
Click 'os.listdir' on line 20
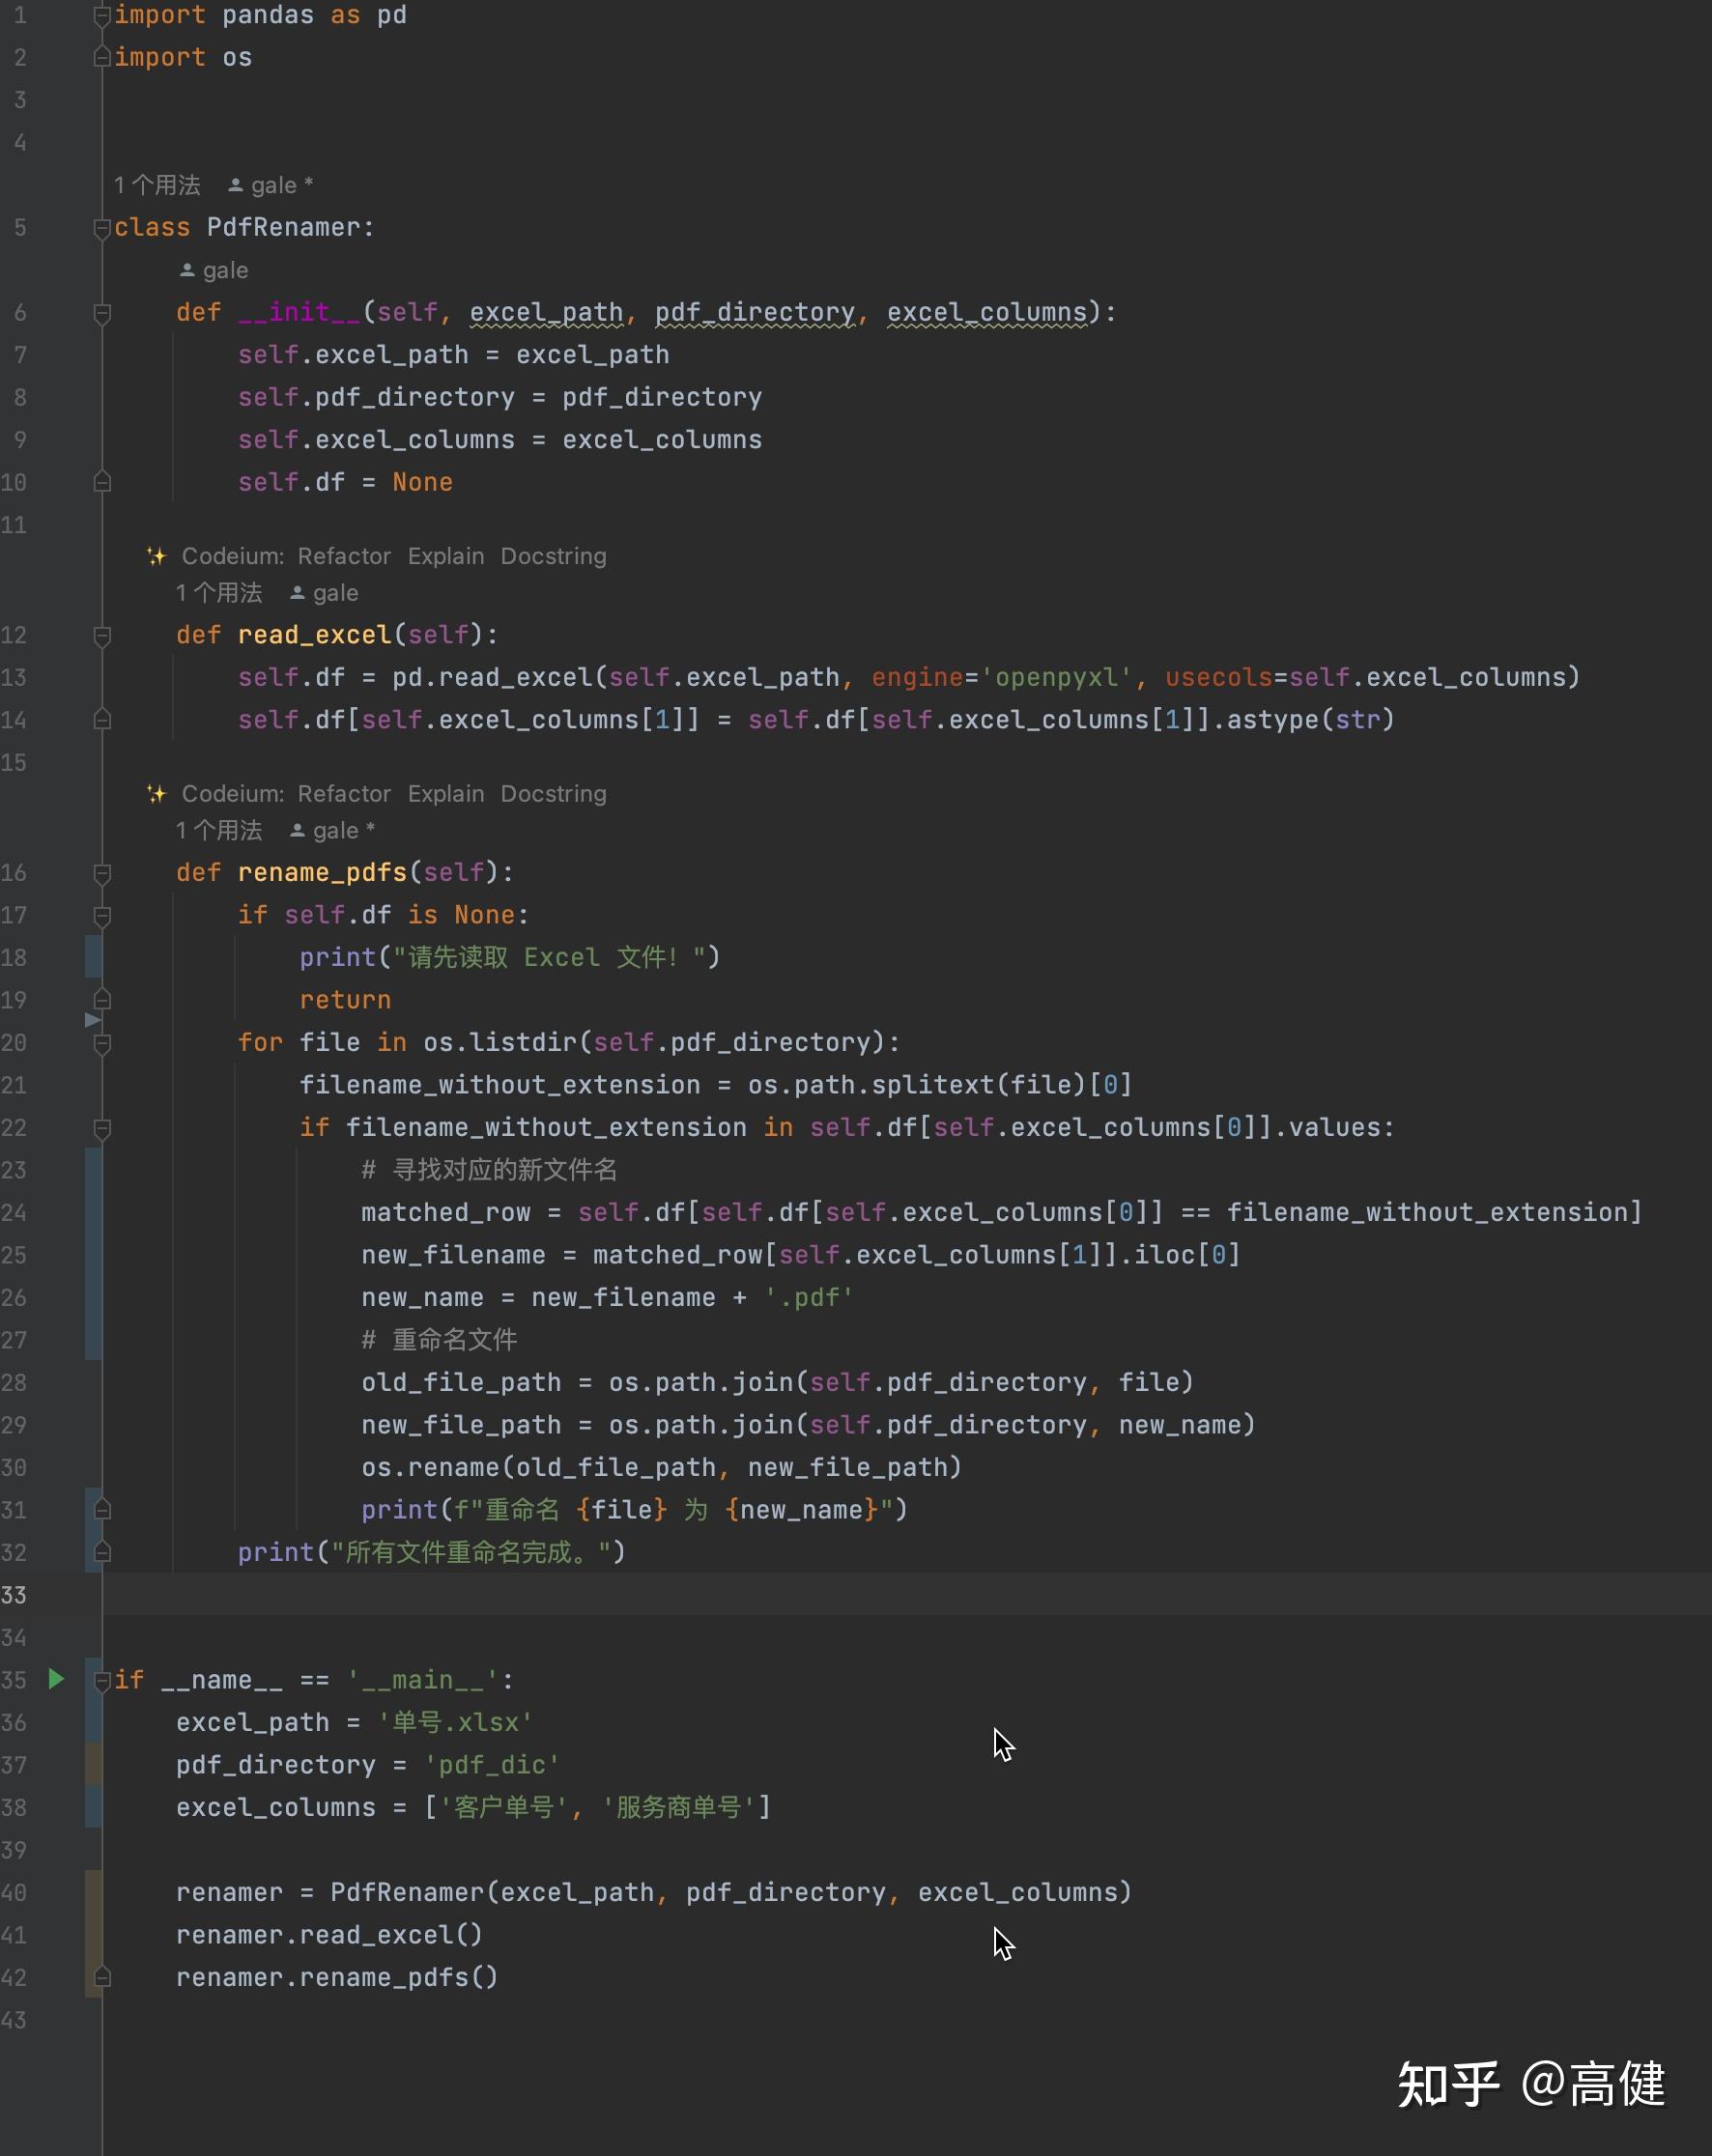pos(500,1043)
